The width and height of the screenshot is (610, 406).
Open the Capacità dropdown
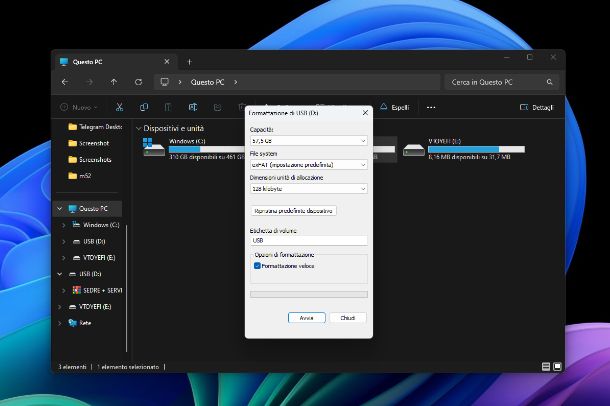click(307, 141)
